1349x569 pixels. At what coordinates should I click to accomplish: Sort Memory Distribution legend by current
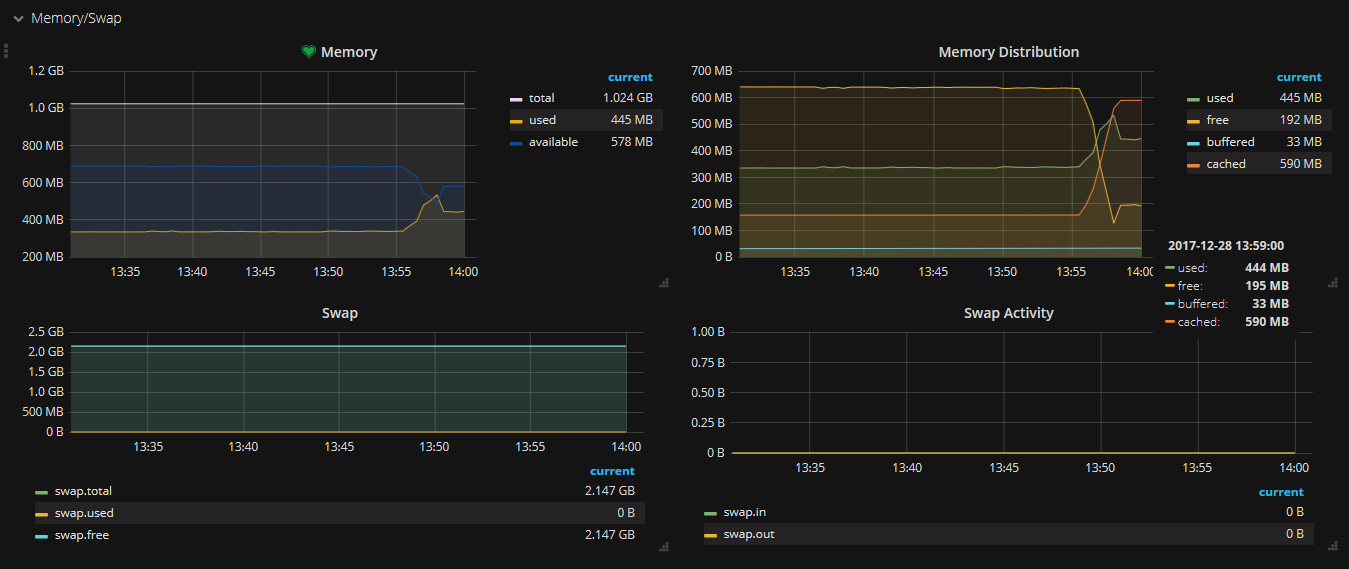click(x=1299, y=77)
